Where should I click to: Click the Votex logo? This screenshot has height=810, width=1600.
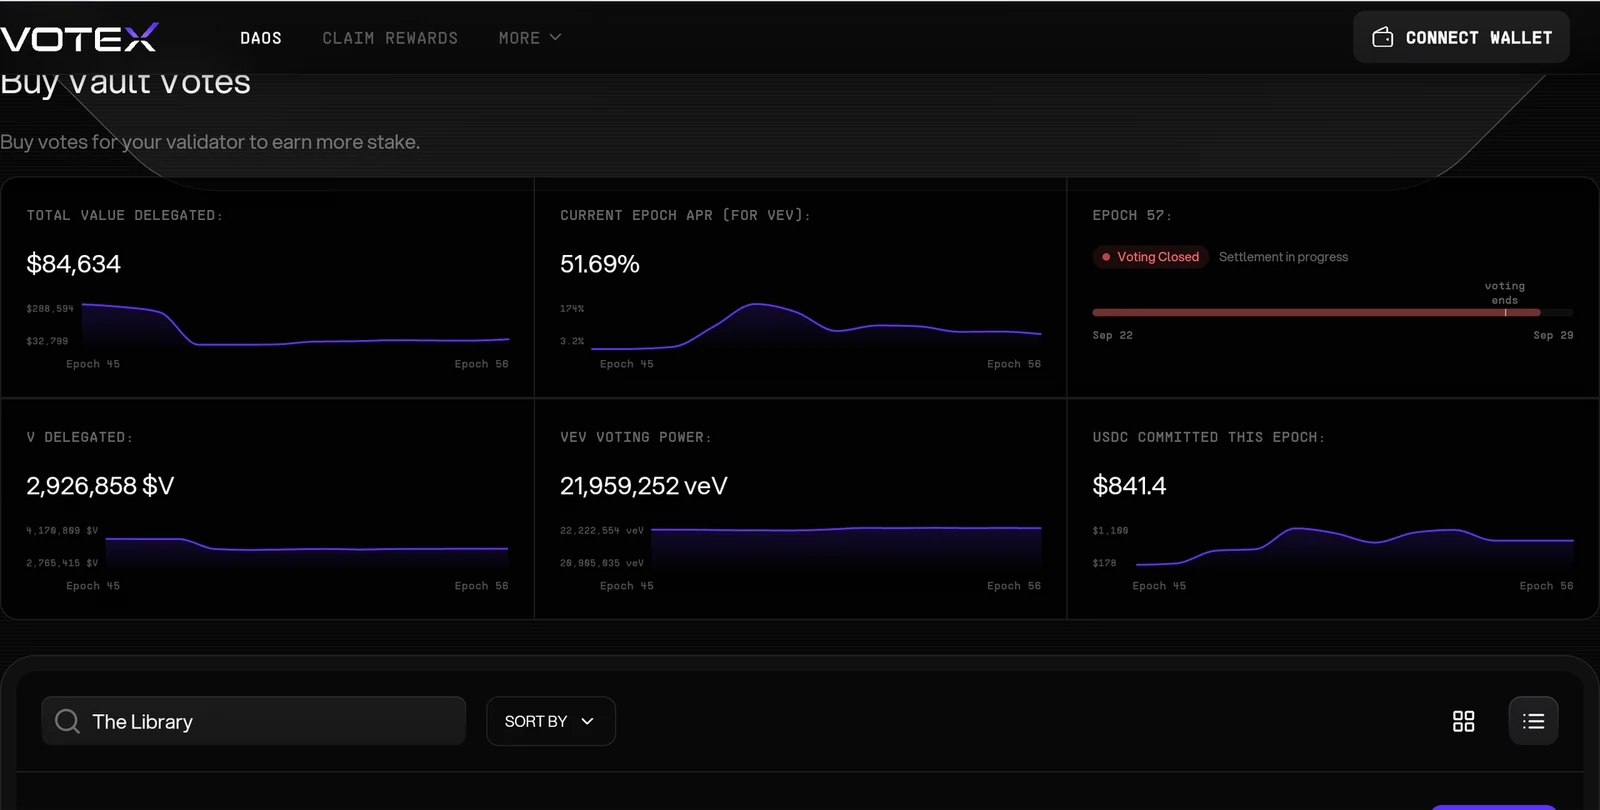tap(79, 38)
